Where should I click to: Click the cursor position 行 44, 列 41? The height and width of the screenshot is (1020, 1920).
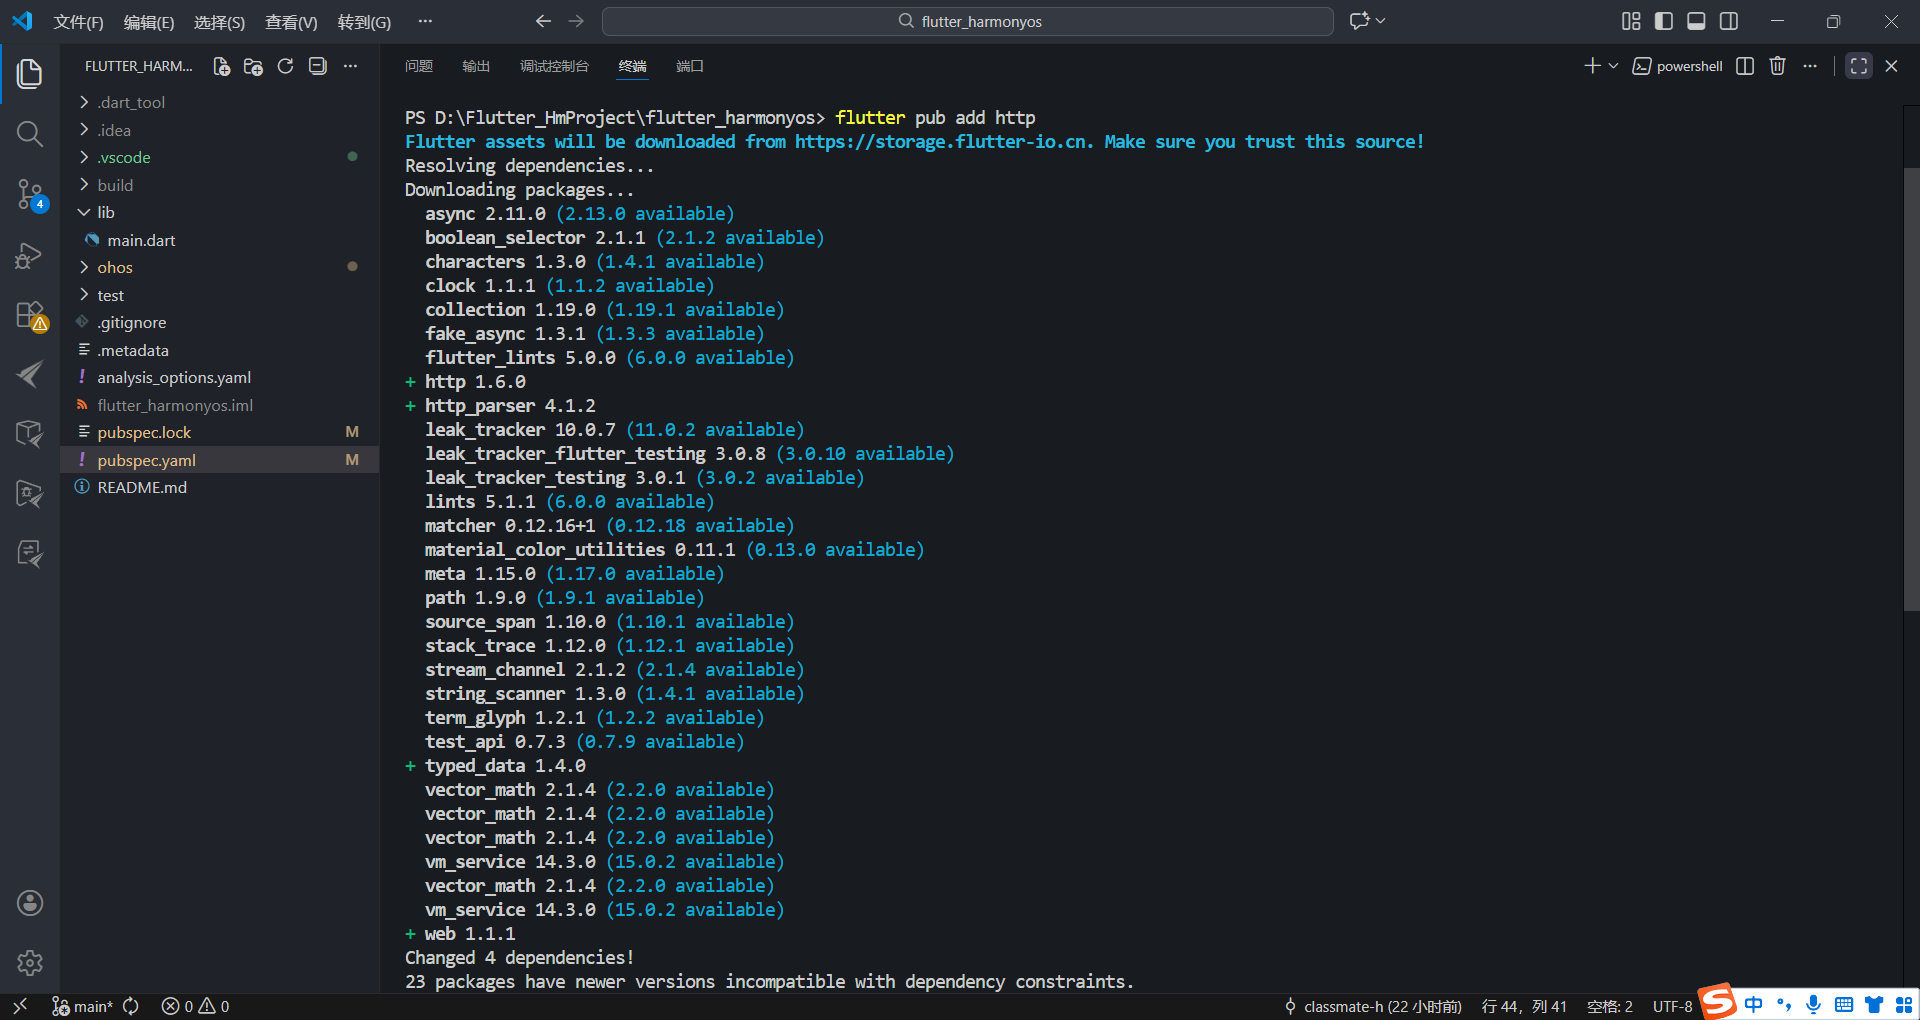pyautogui.click(x=1524, y=1006)
